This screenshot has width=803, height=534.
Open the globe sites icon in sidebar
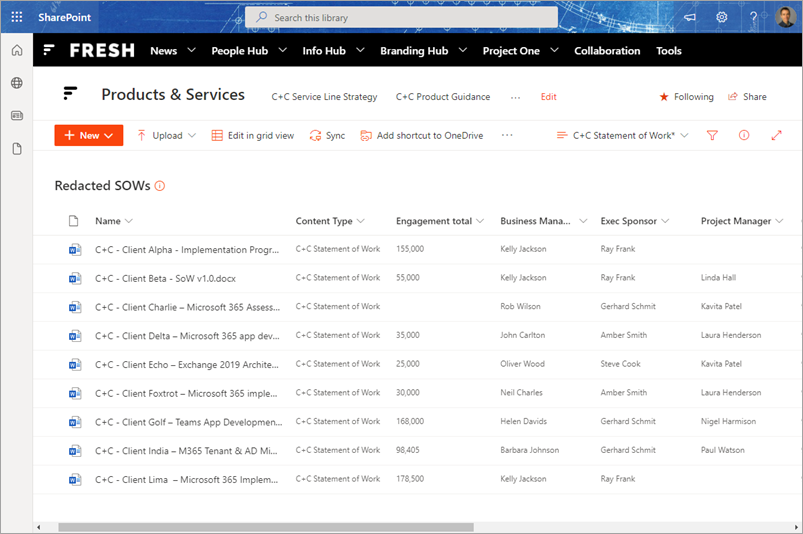tap(17, 83)
